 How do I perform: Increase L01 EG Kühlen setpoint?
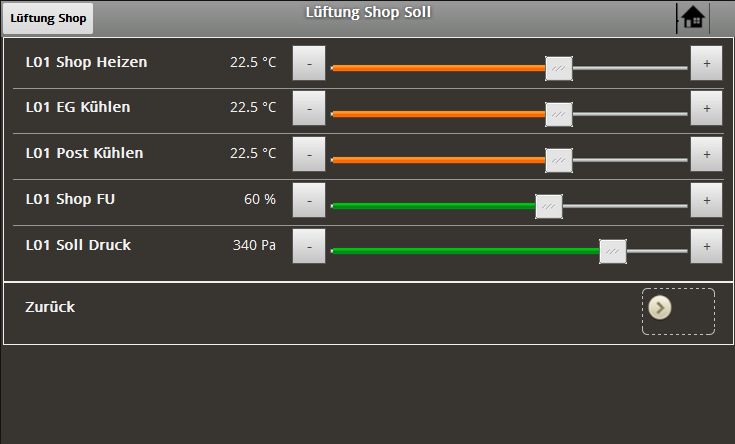click(x=706, y=108)
